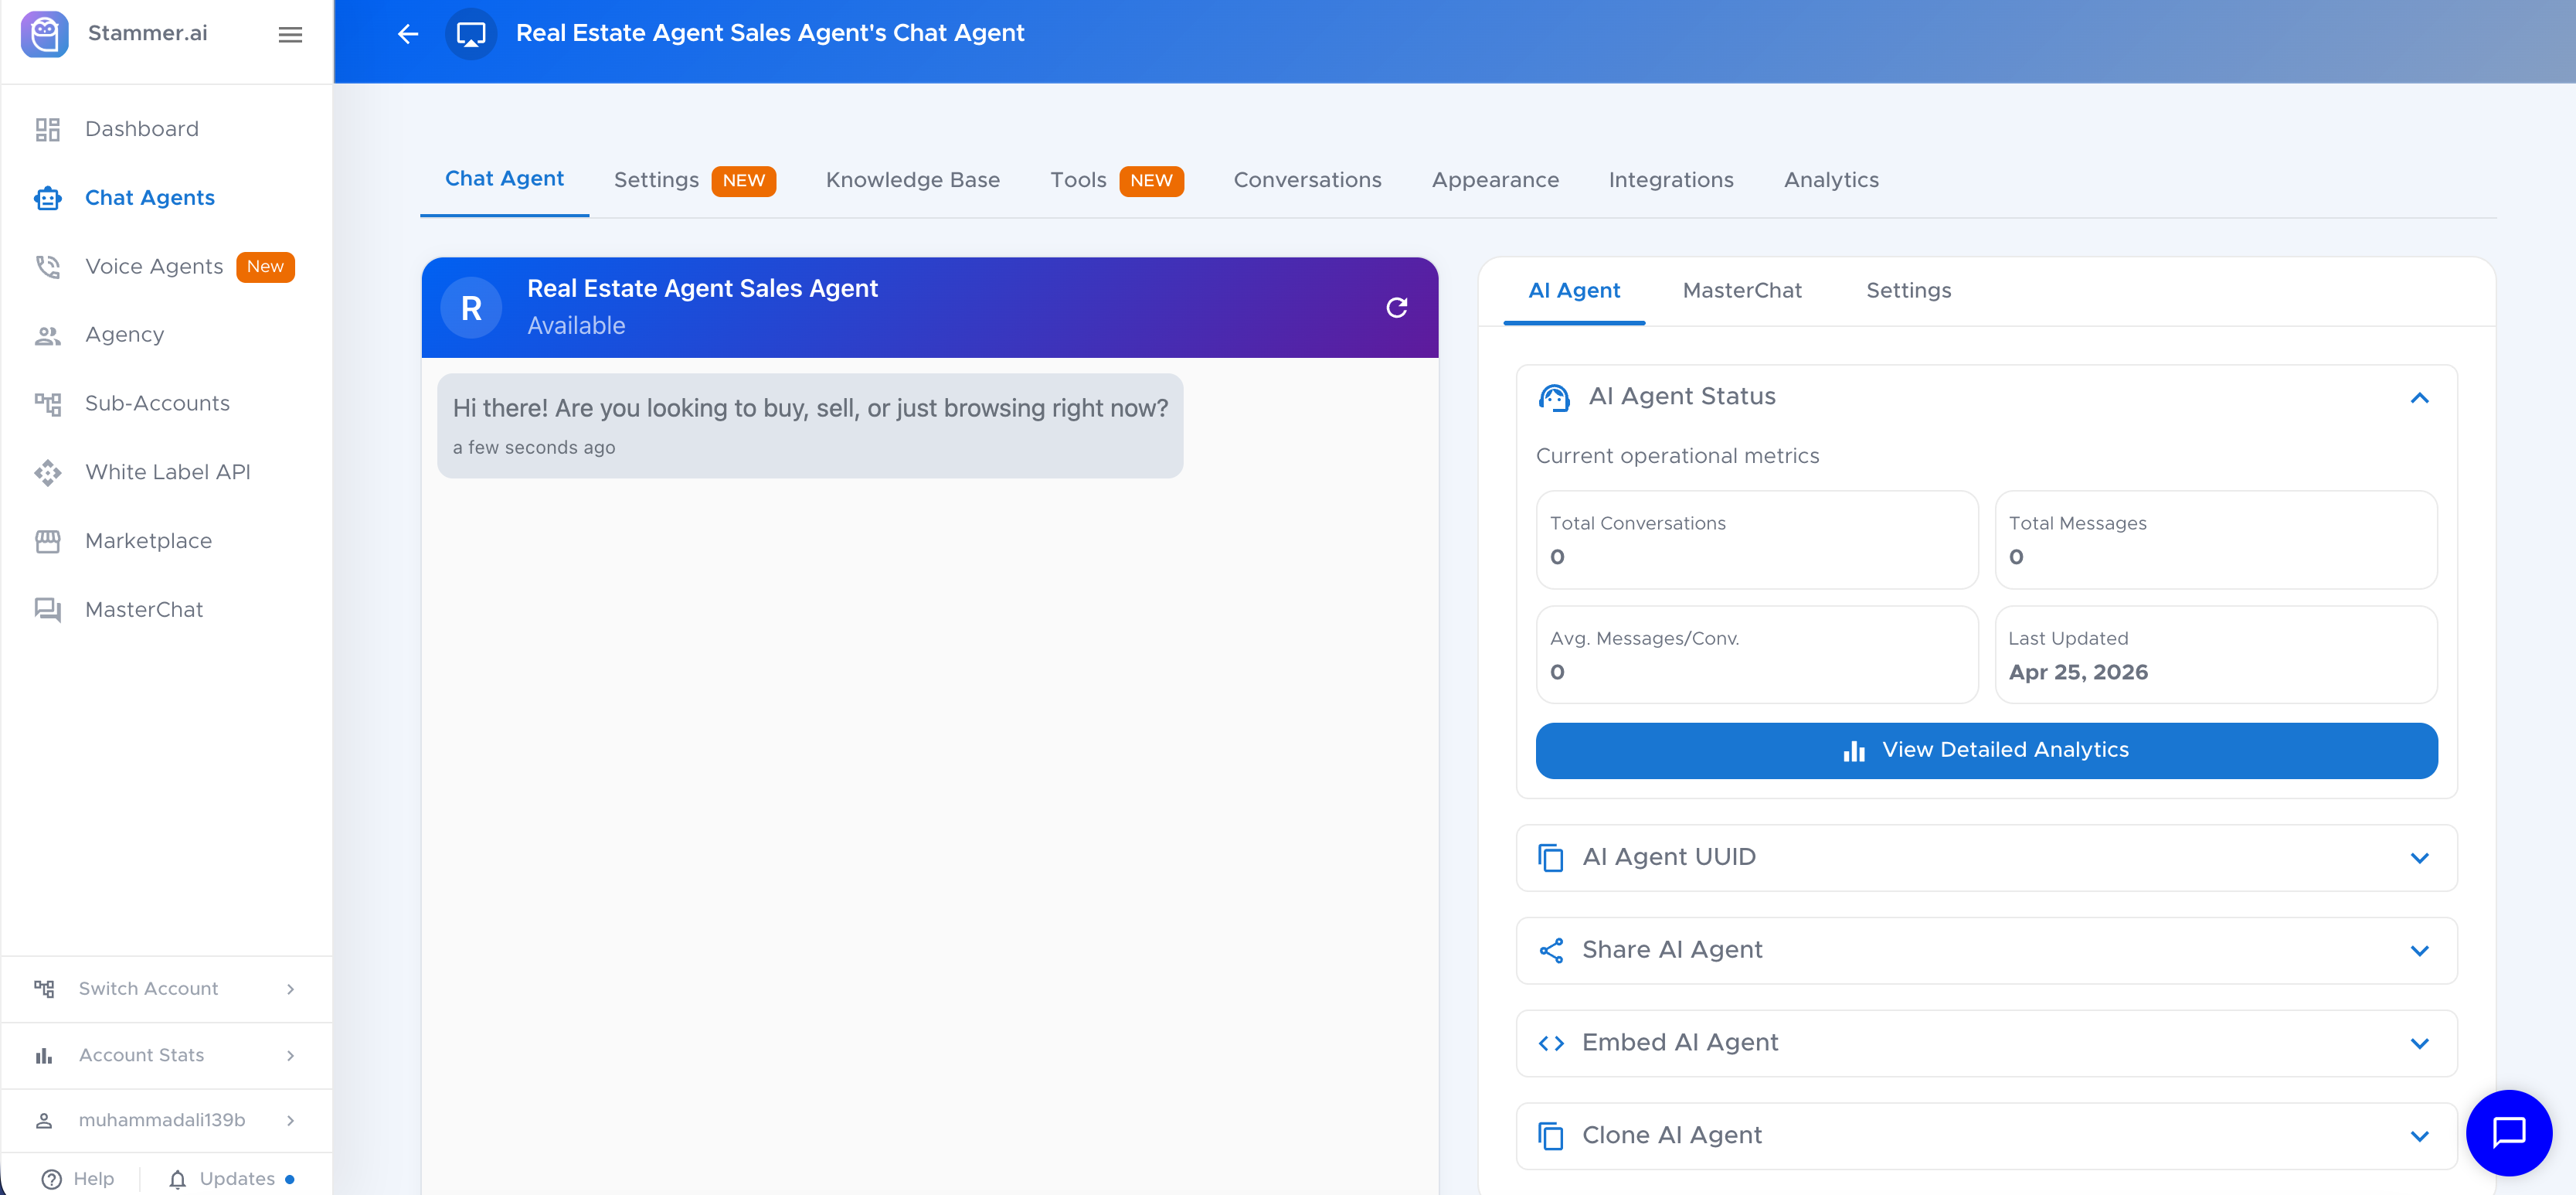
Task: Open the MasterChat panel tab
Action: point(1741,290)
